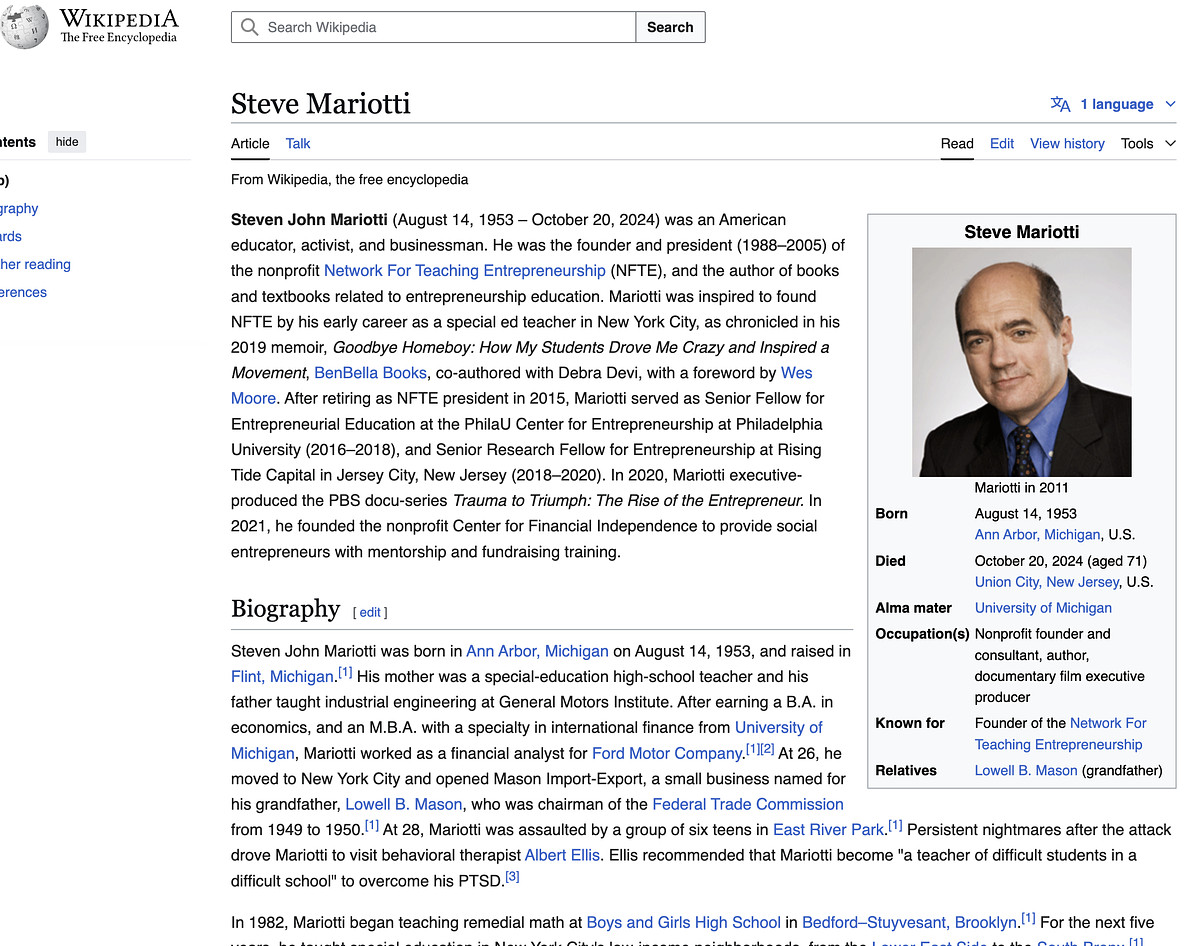Image resolution: width=1200 pixels, height=946 pixels.
Task: Open the Lowell B. Mason infobox link
Action: point(1026,770)
